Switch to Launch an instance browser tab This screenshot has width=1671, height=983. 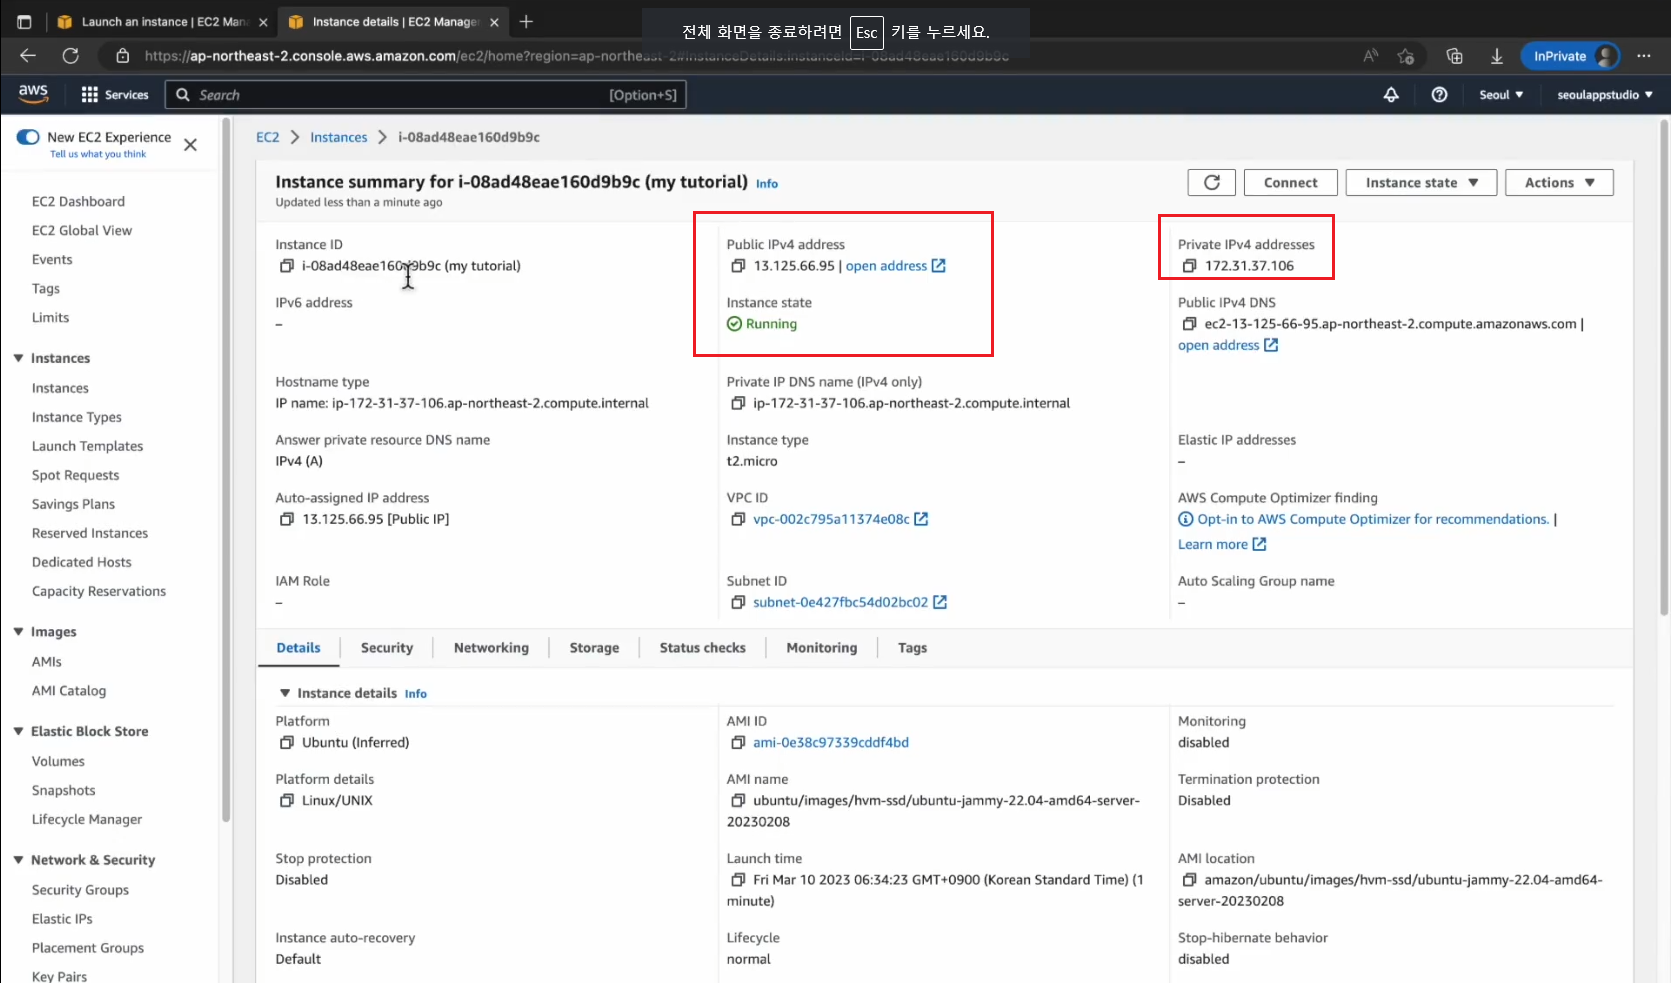(x=161, y=21)
